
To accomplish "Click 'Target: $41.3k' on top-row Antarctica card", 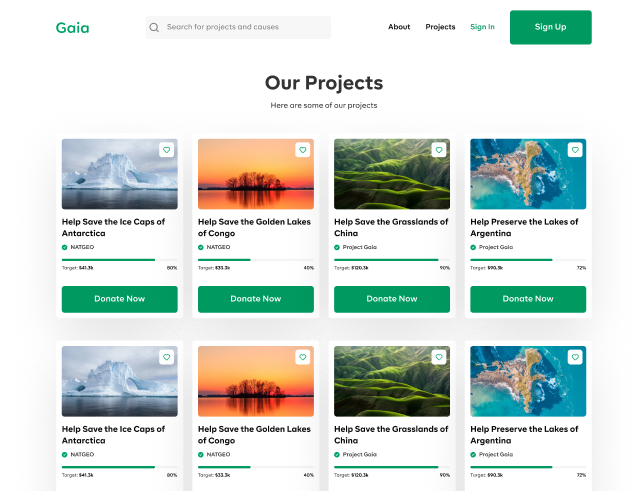I will coord(77,268).
